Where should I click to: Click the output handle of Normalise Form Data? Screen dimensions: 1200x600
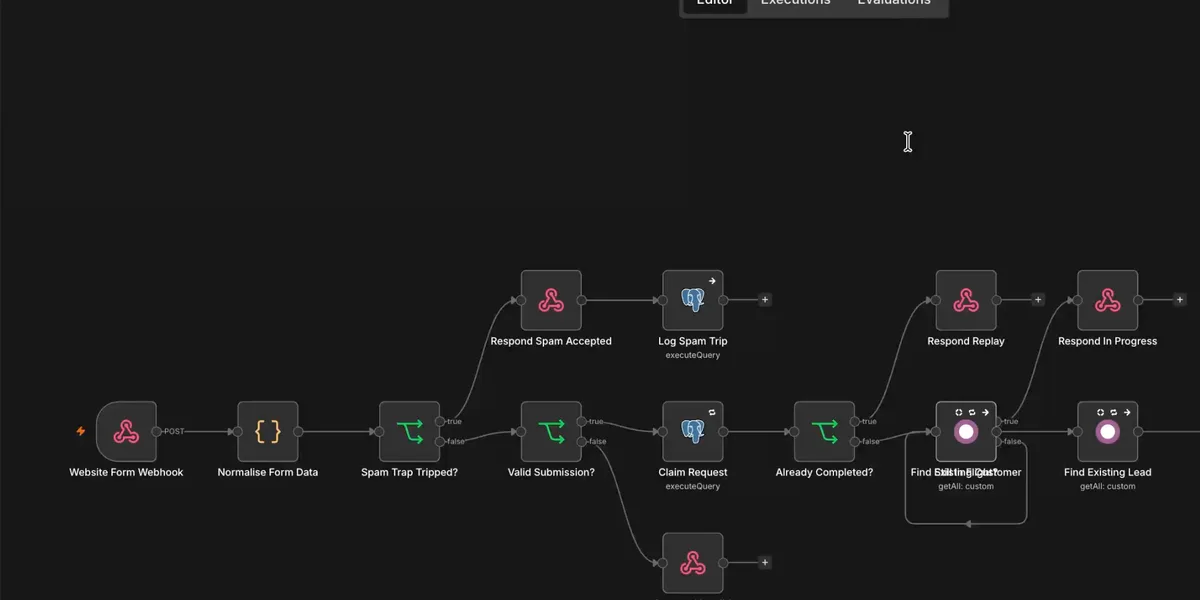[x=299, y=432]
